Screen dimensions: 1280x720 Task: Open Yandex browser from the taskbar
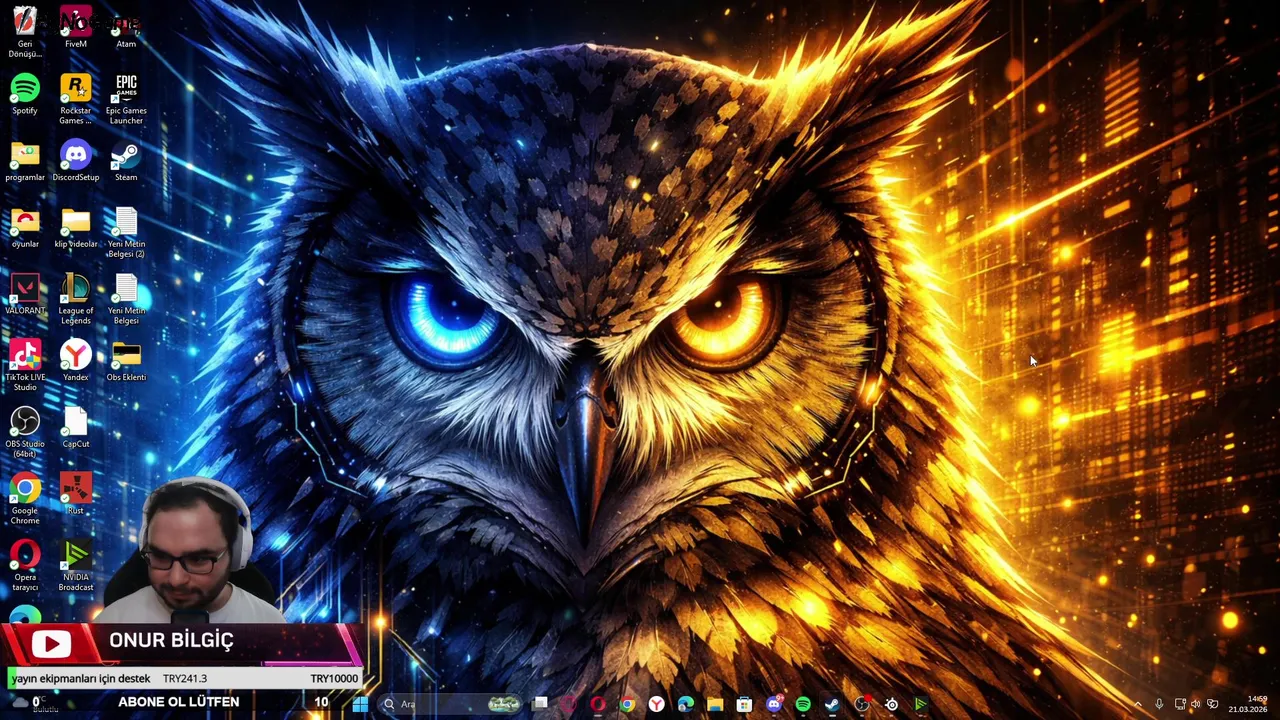tap(656, 704)
